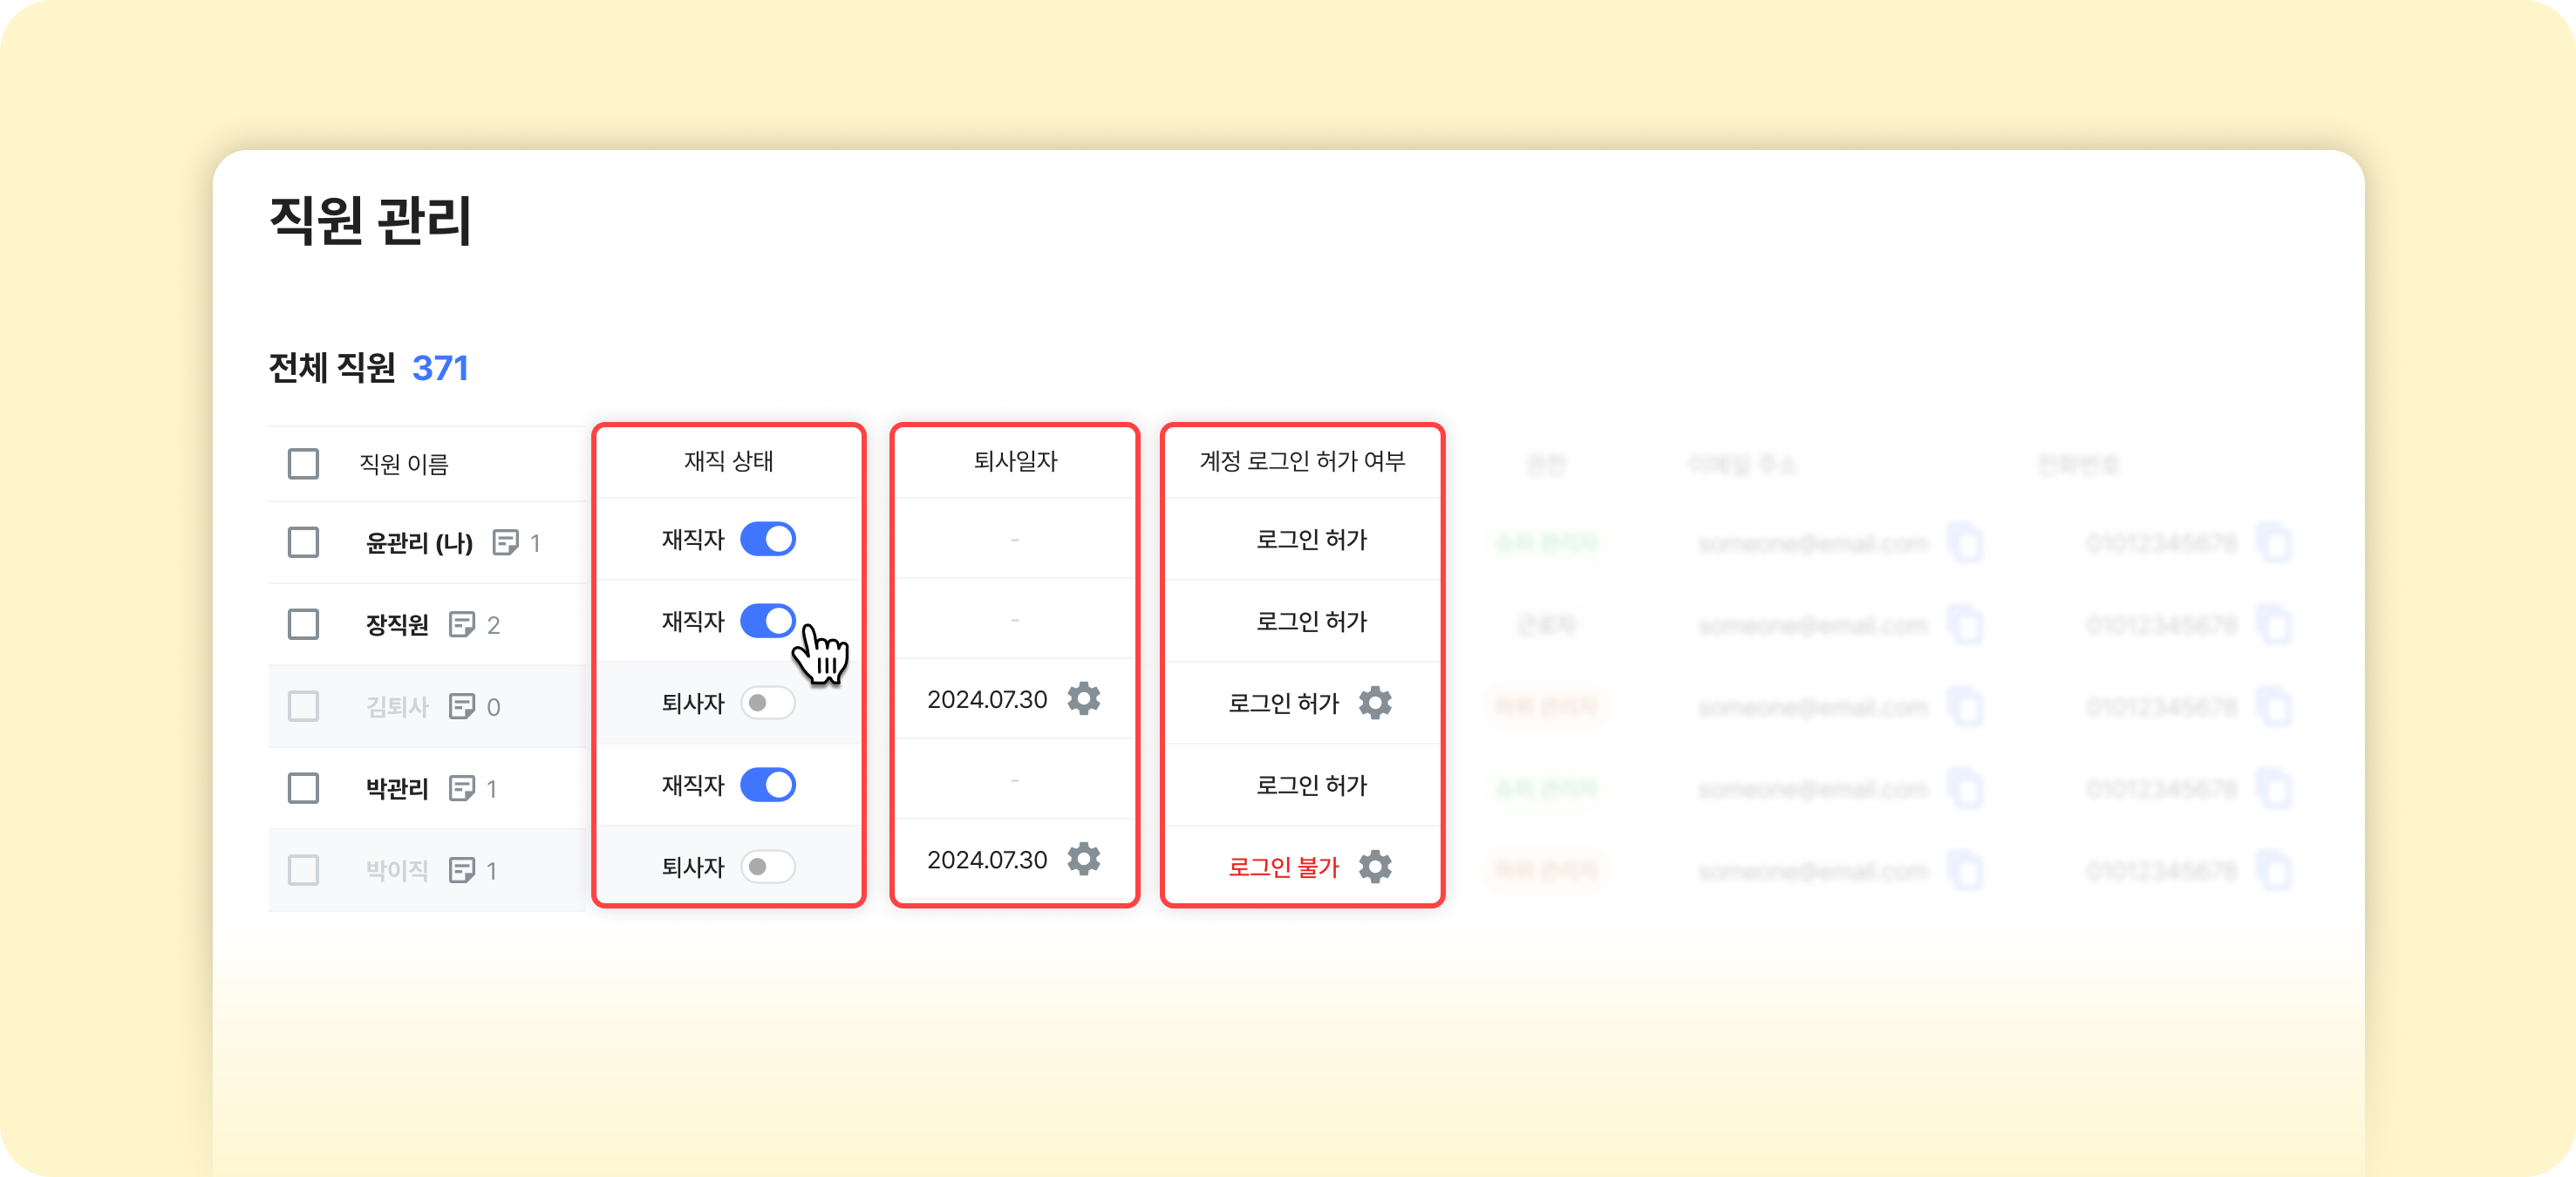Click memo note icon beside 윤관리 (나)
This screenshot has height=1177, width=2576.
506,543
